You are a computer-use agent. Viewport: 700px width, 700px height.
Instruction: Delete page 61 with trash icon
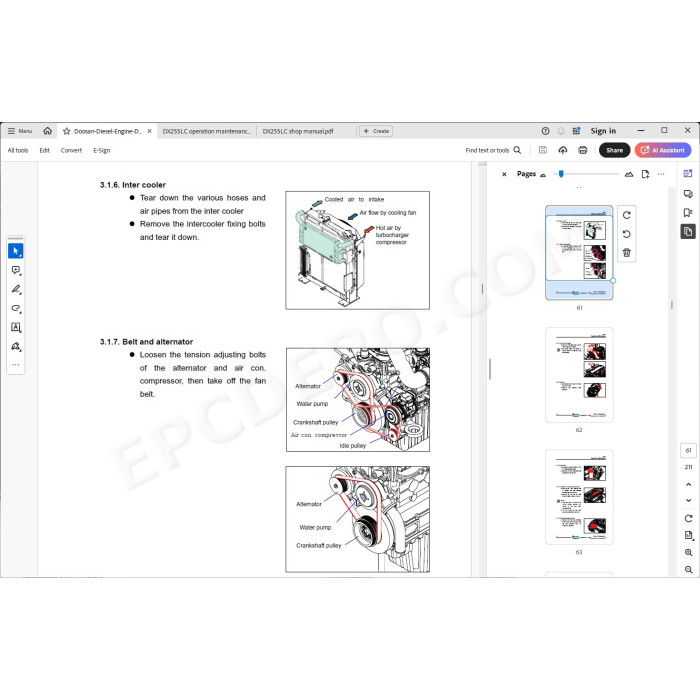pos(626,253)
